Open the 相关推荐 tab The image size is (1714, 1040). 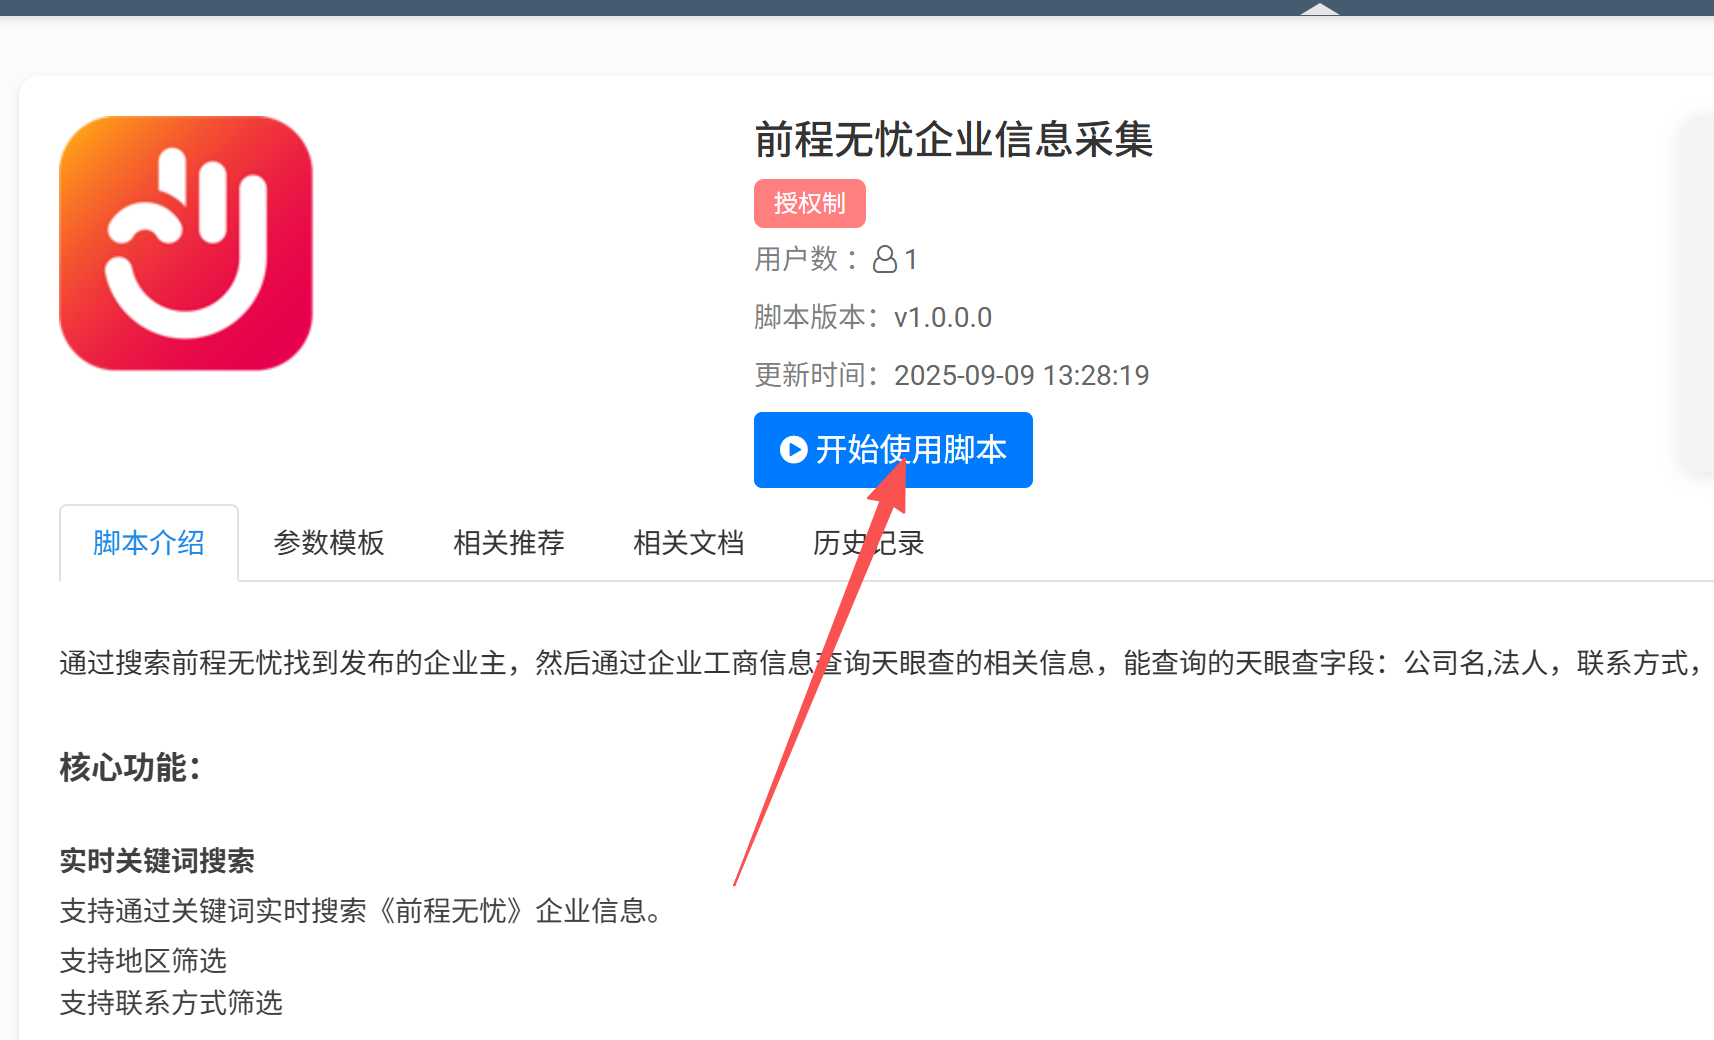point(509,543)
